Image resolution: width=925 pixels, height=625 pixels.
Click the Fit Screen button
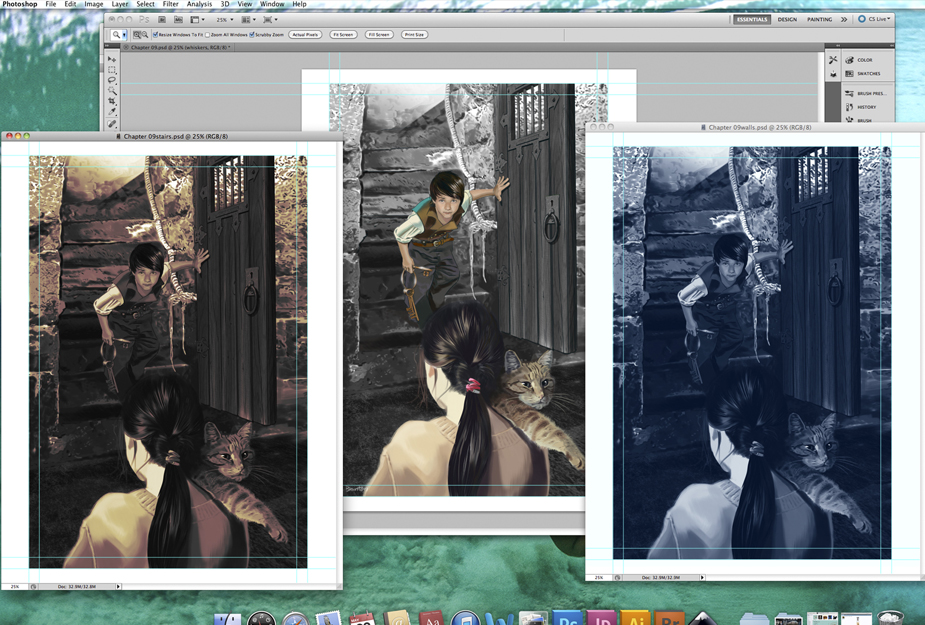[x=343, y=35]
